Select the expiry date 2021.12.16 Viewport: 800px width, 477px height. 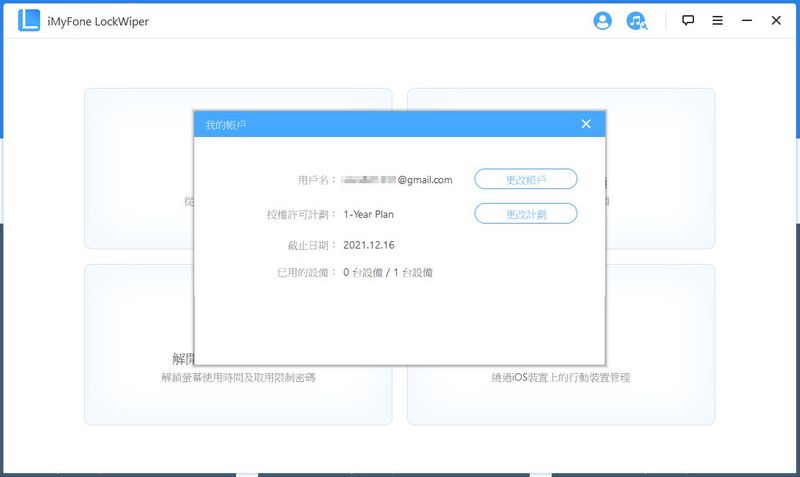click(368, 245)
